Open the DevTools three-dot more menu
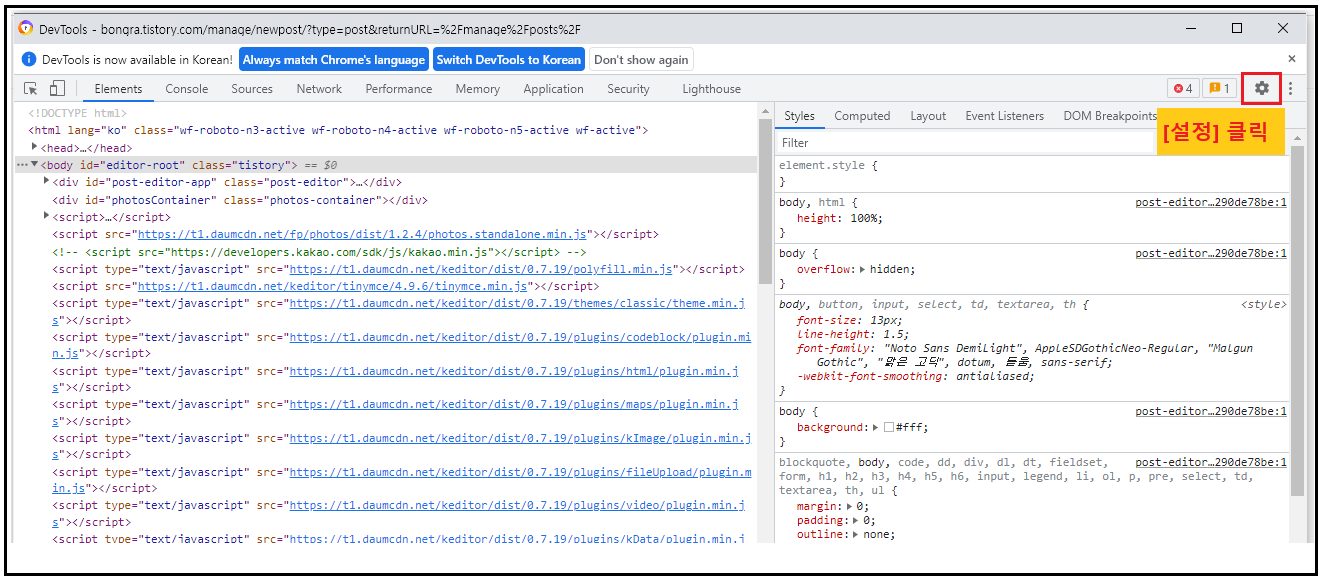 [x=1291, y=88]
